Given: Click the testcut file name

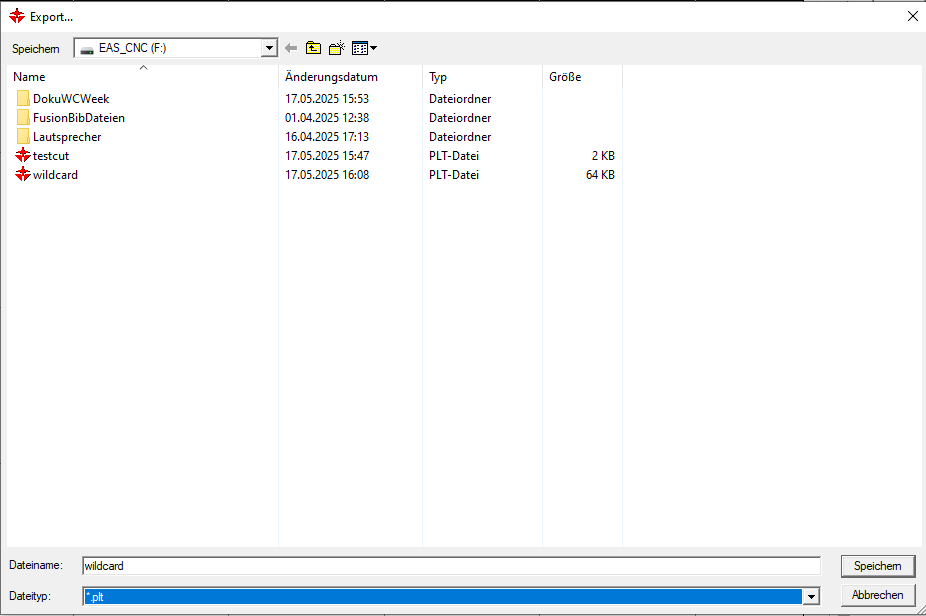Looking at the screenshot, I should point(51,155).
